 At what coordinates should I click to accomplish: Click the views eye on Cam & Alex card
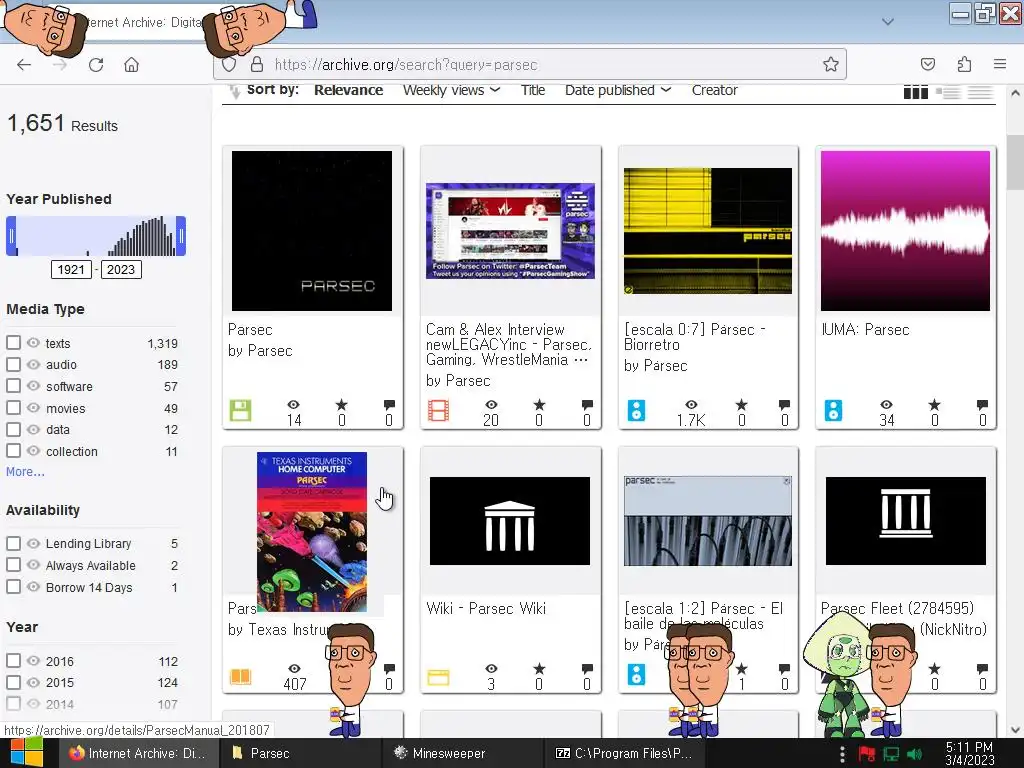tap(491, 405)
